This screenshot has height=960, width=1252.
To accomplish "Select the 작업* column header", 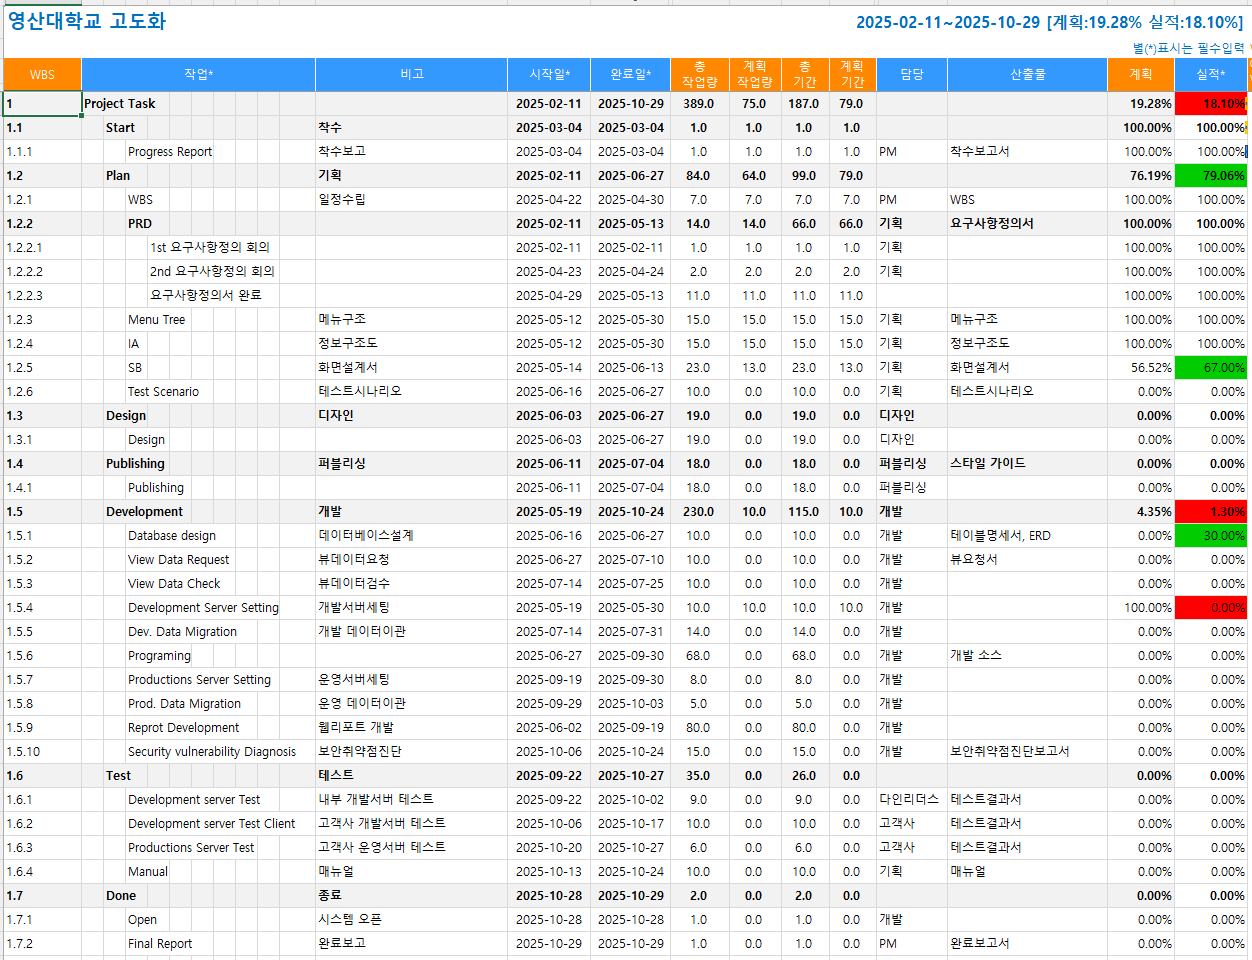I will (198, 75).
